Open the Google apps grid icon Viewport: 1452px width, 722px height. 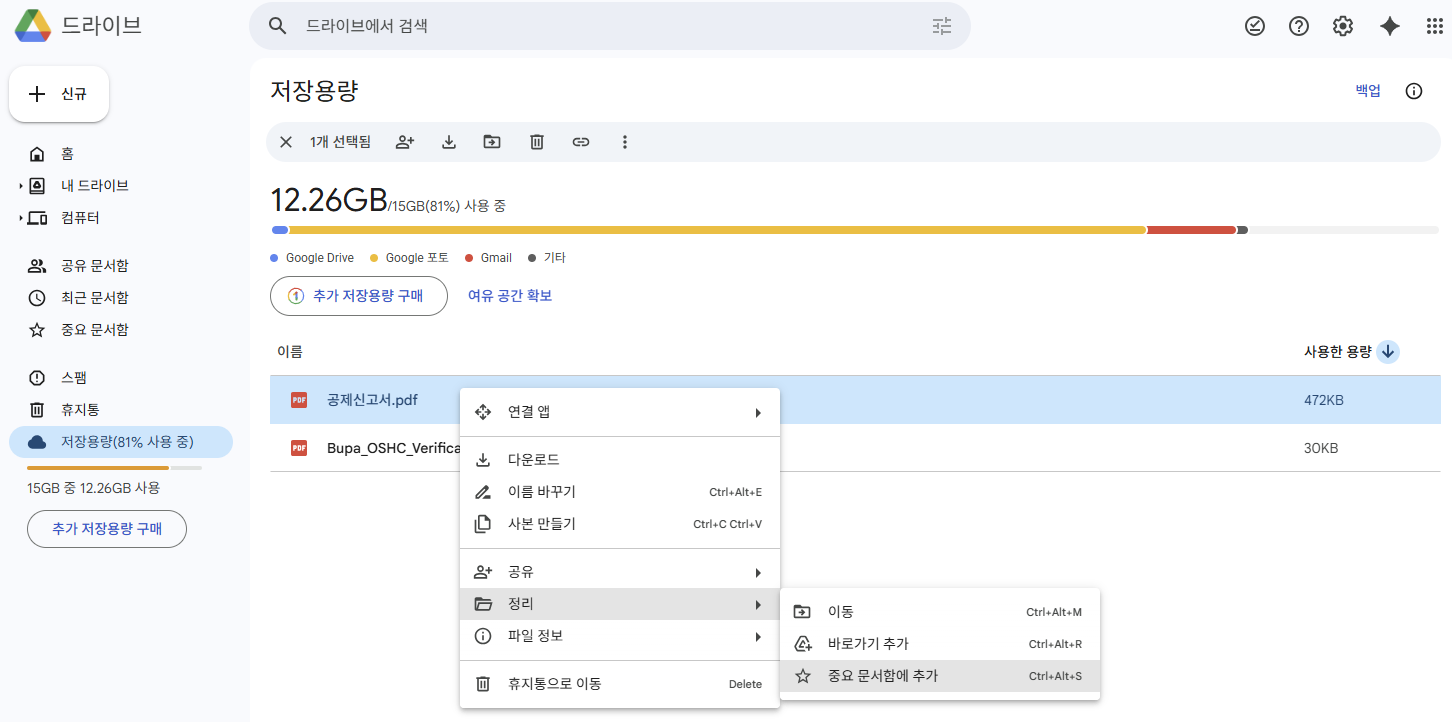1433,25
